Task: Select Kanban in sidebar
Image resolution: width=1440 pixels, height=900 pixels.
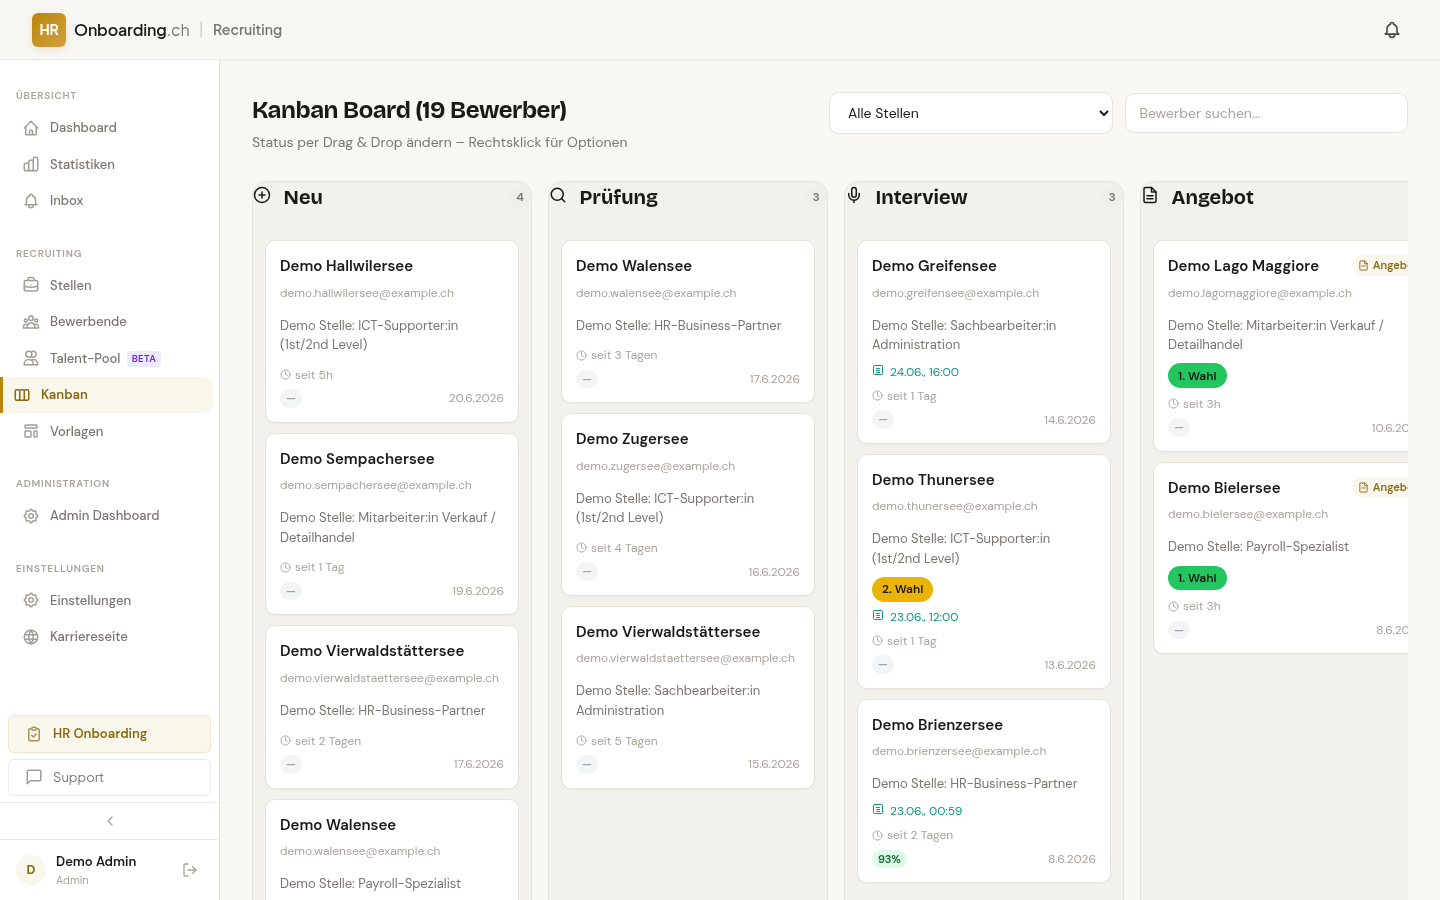Action: 107,395
